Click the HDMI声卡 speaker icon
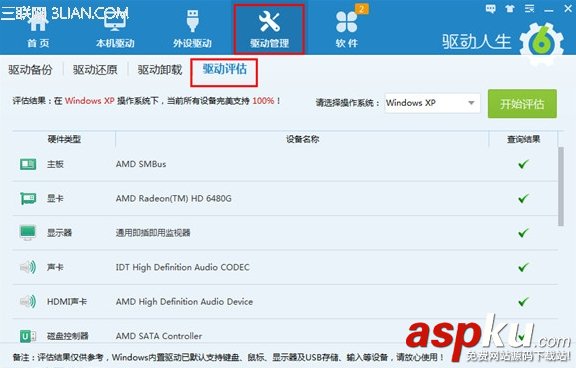Screen dimensions: 576x368 [28, 302]
